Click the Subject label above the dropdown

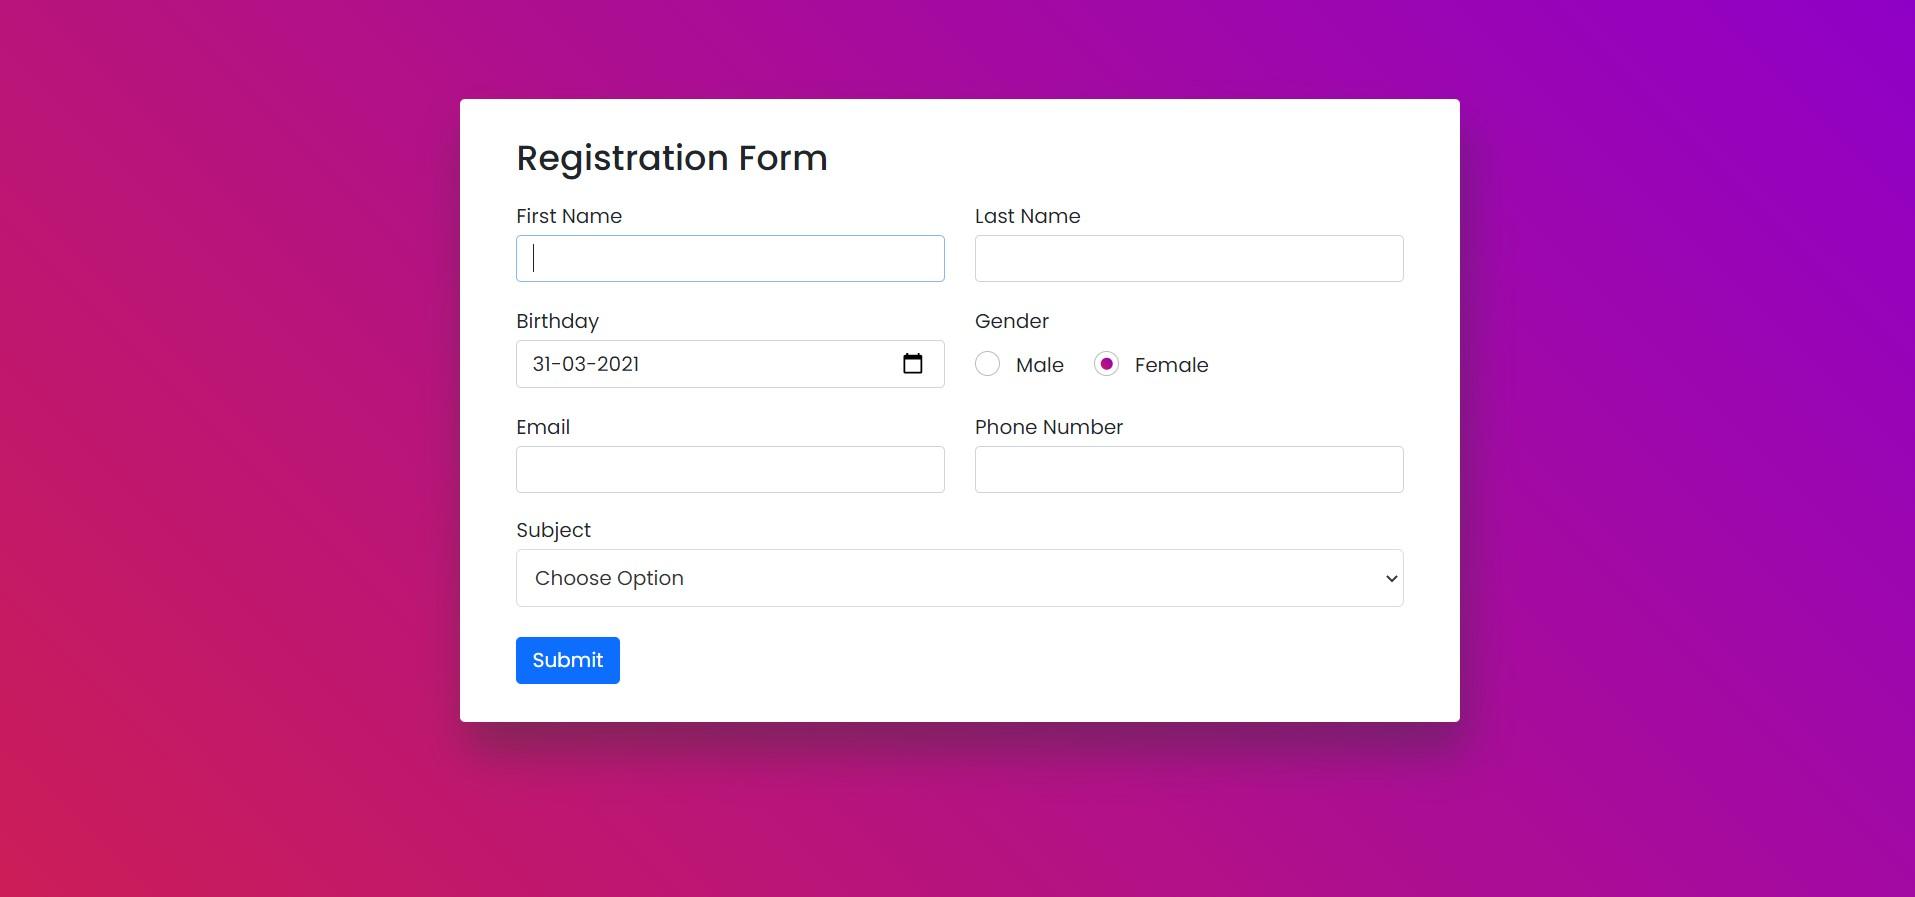553,530
